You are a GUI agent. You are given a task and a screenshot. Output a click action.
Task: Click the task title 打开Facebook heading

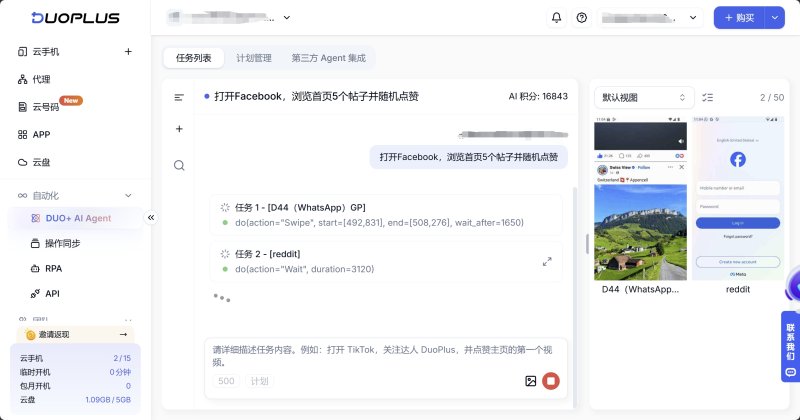pos(316,96)
